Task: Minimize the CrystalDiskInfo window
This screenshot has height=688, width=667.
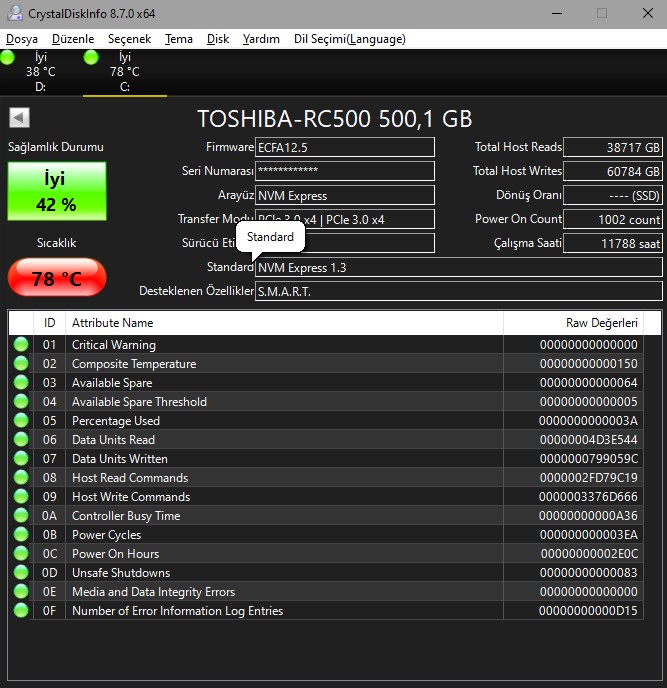Action: 557,13
